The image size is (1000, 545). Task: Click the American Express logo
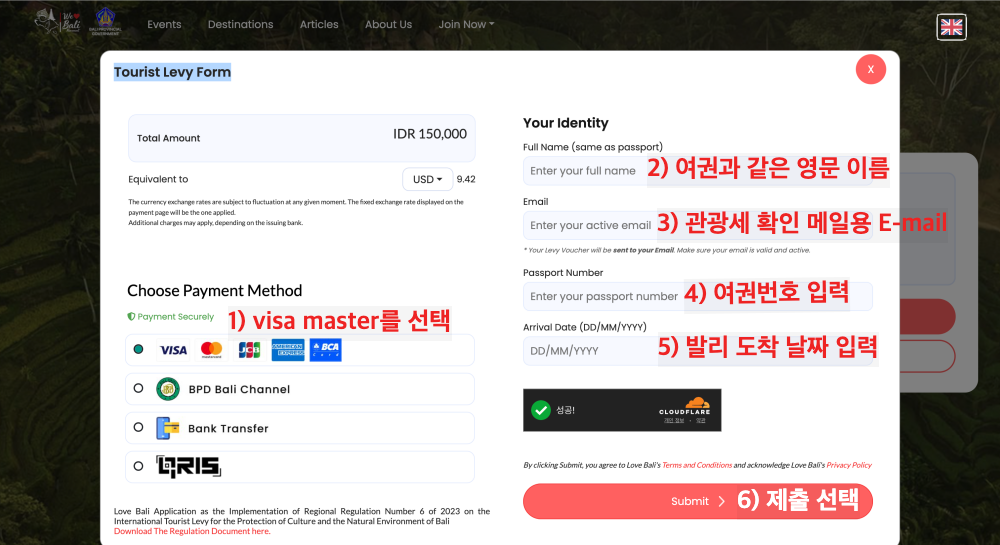288,350
